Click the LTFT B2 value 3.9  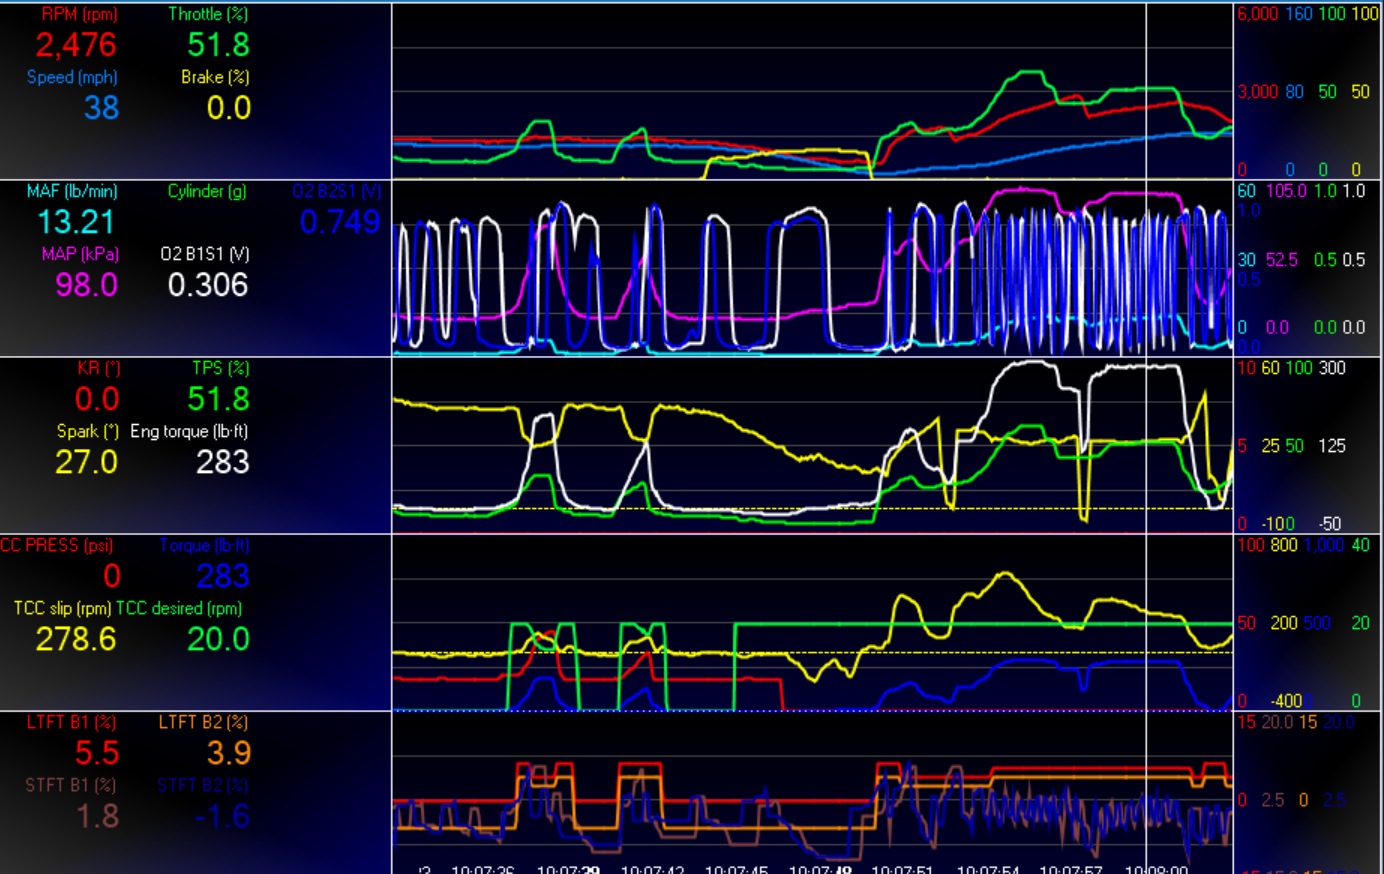click(228, 753)
